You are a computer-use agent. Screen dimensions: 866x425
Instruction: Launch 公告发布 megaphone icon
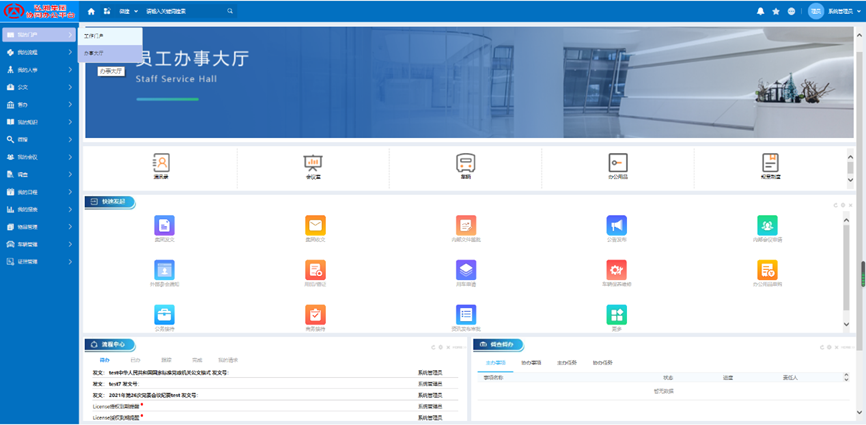616,225
